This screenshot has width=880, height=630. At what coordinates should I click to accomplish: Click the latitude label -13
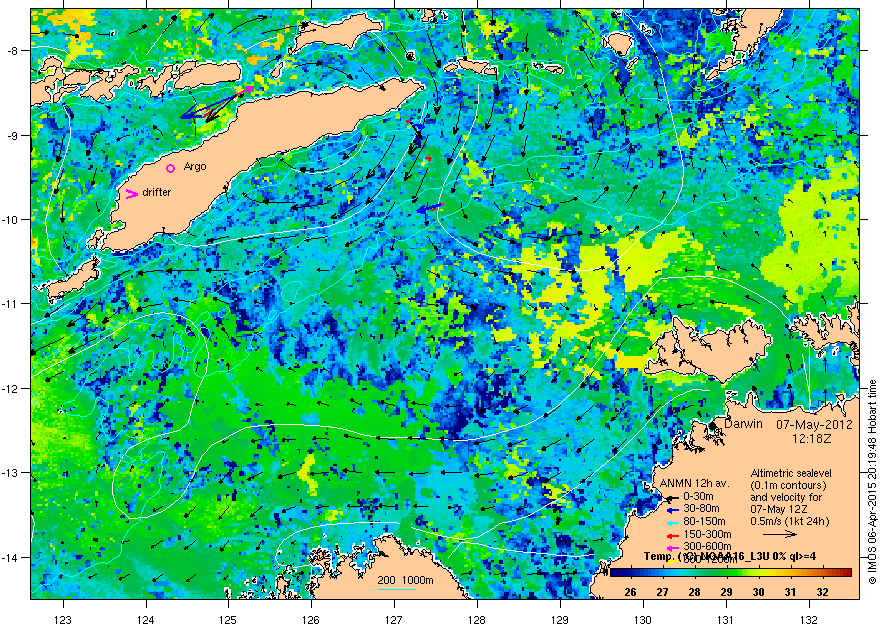point(11,473)
